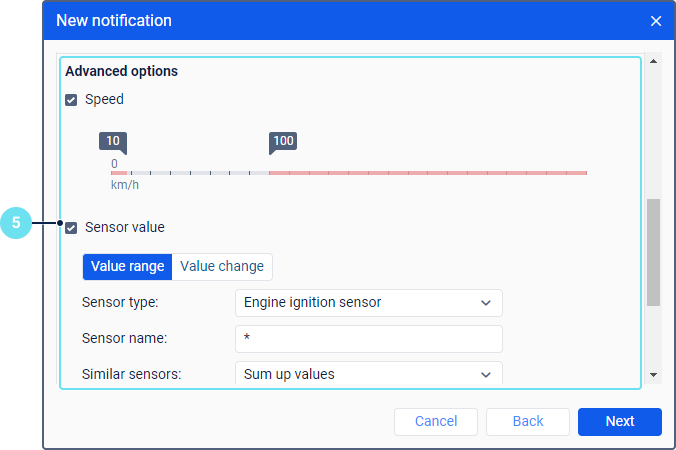676x450 pixels.
Task: Open the Sensor type dropdown
Action: 368,302
